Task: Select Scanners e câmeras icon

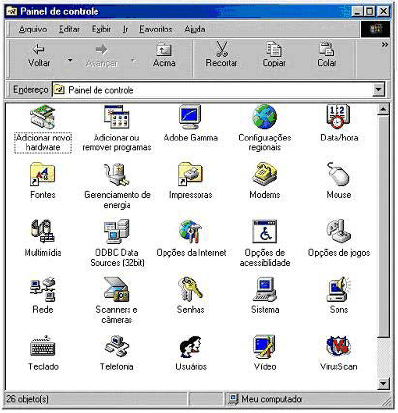Action: pyautogui.click(x=117, y=289)
